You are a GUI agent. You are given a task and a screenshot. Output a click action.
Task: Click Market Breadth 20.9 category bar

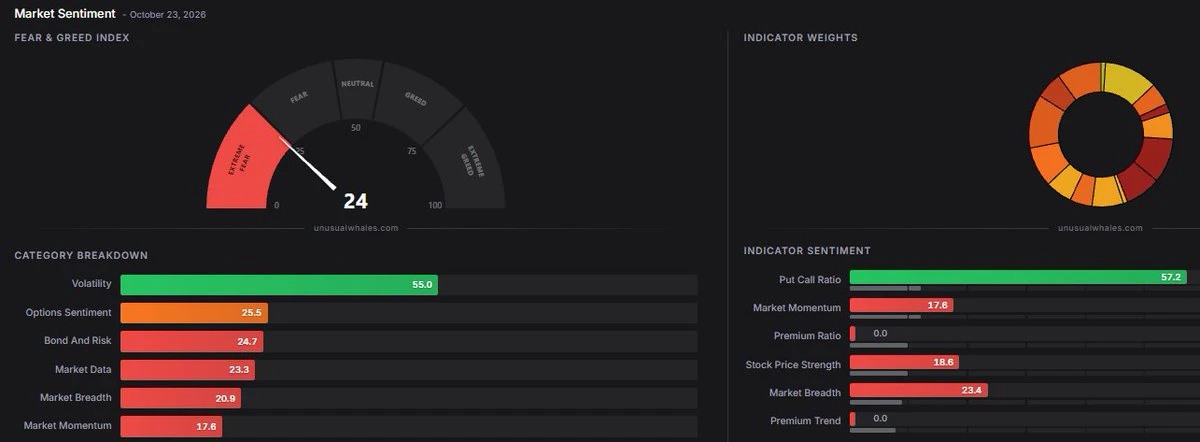[181, 398]
